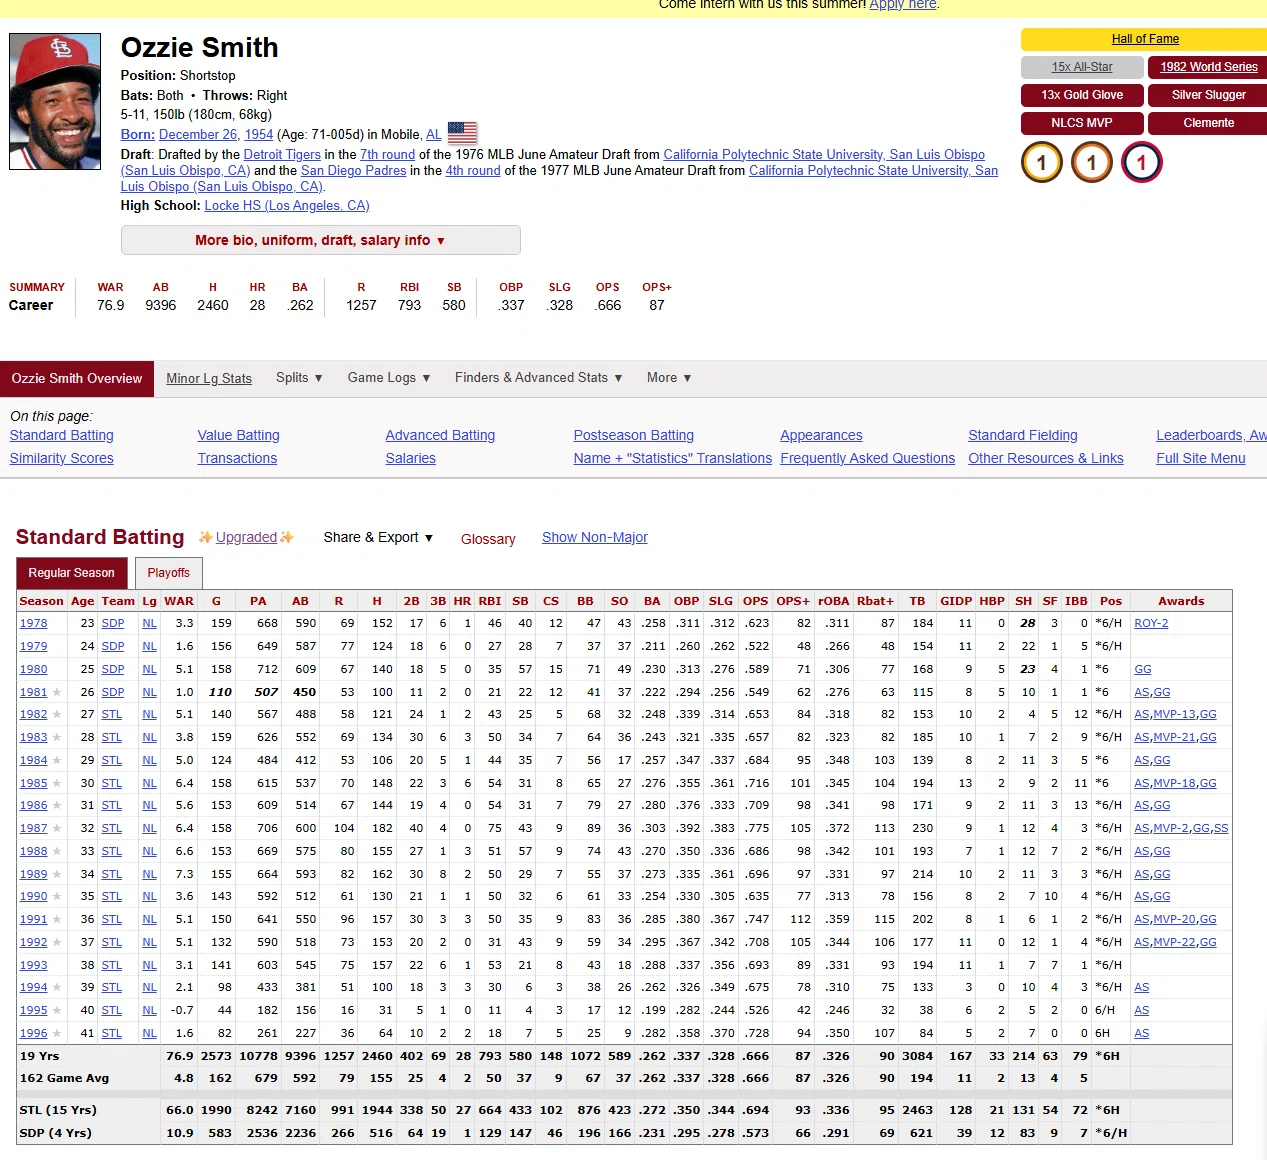The width and height of the screenshot is (1267, 1160).
Task: Open Transactions link
Action: pos(237,458)
